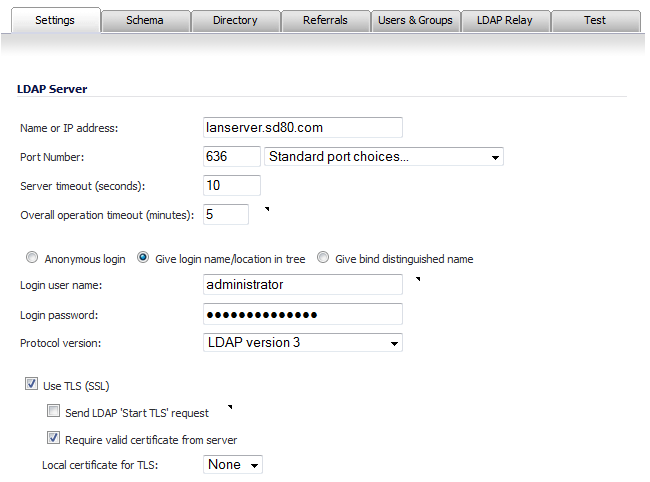Open Local certificate for TLS dropdown

(233, 465)
